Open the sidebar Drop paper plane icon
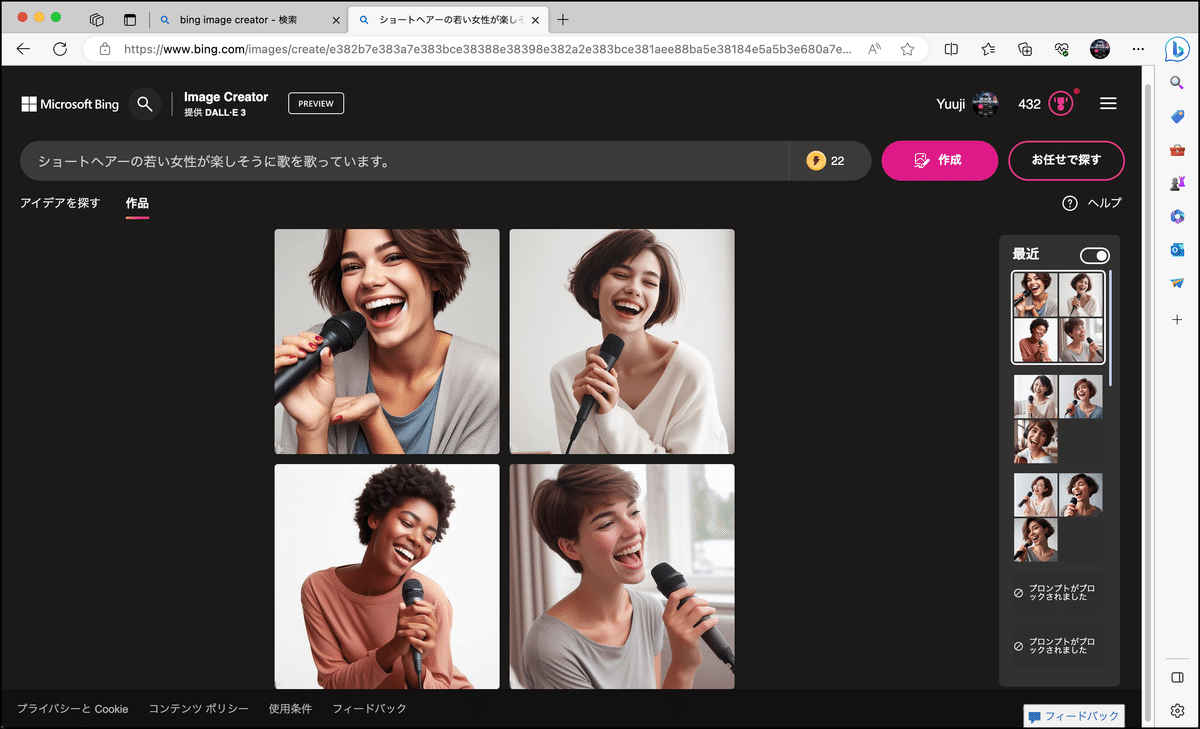Image resolution: width=1200 pixels, height=729 pixels. click(1177, 282)
